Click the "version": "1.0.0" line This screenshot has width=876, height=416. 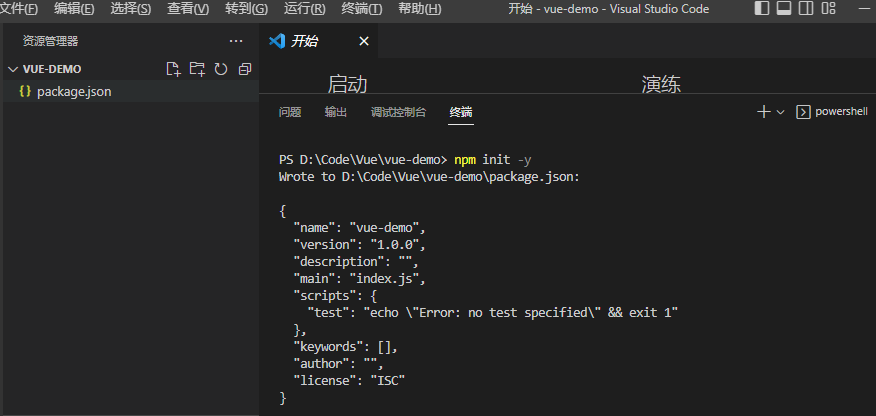tap(360, 245)
